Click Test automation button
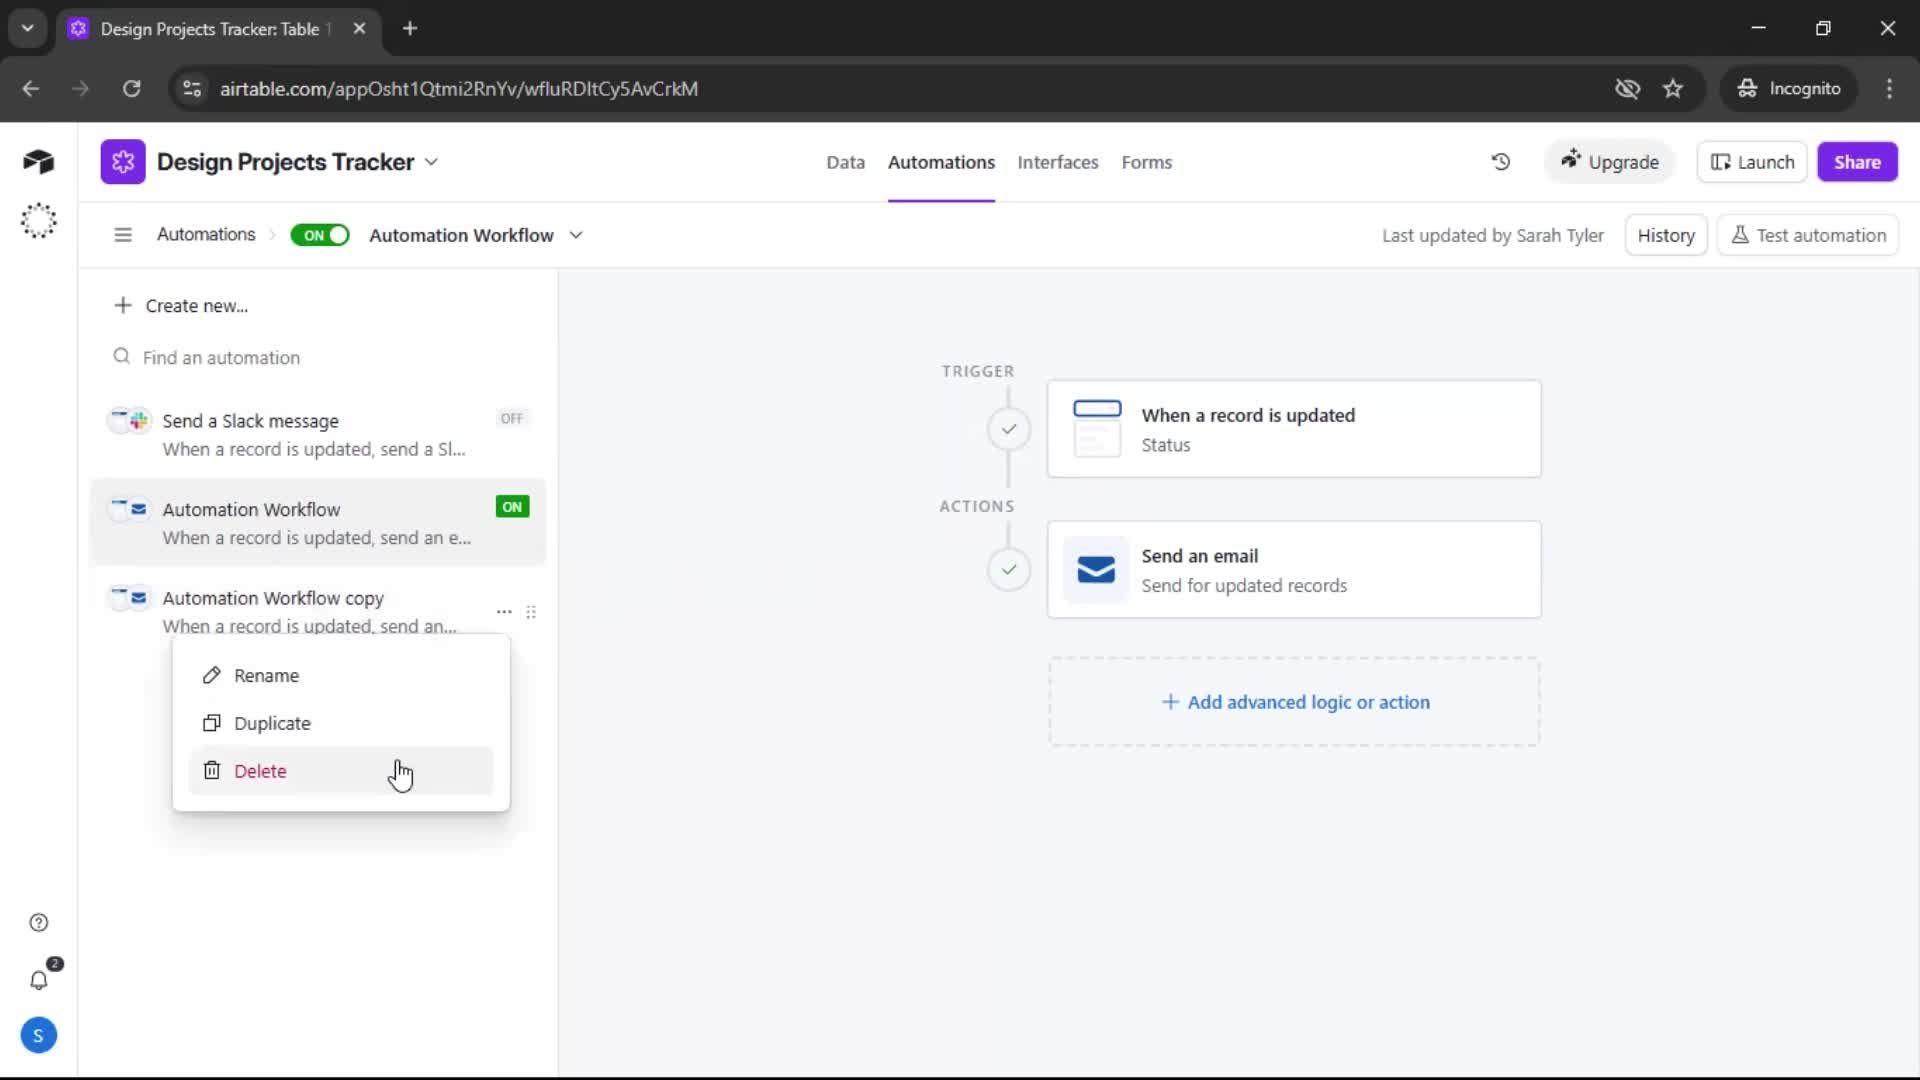 tap(1808, 235)
